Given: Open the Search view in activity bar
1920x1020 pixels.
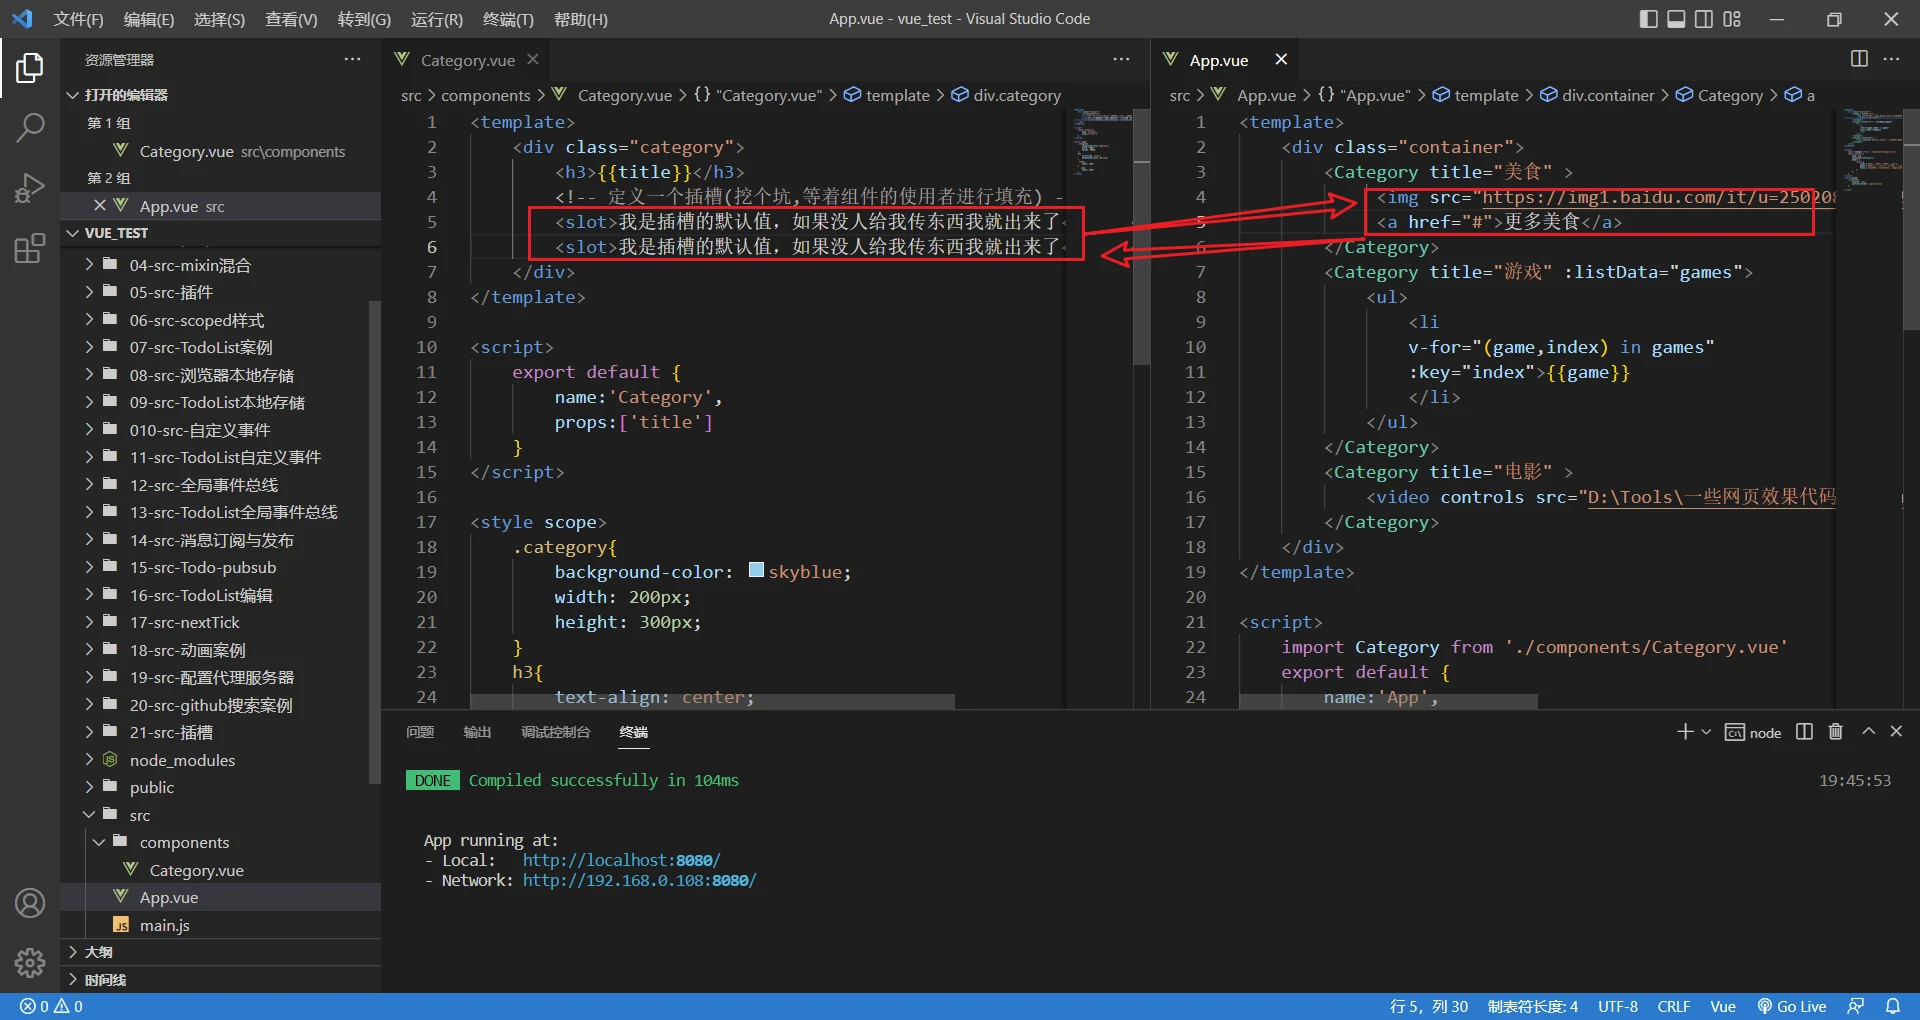Looking at the screenshot, I should coord(30,127).
